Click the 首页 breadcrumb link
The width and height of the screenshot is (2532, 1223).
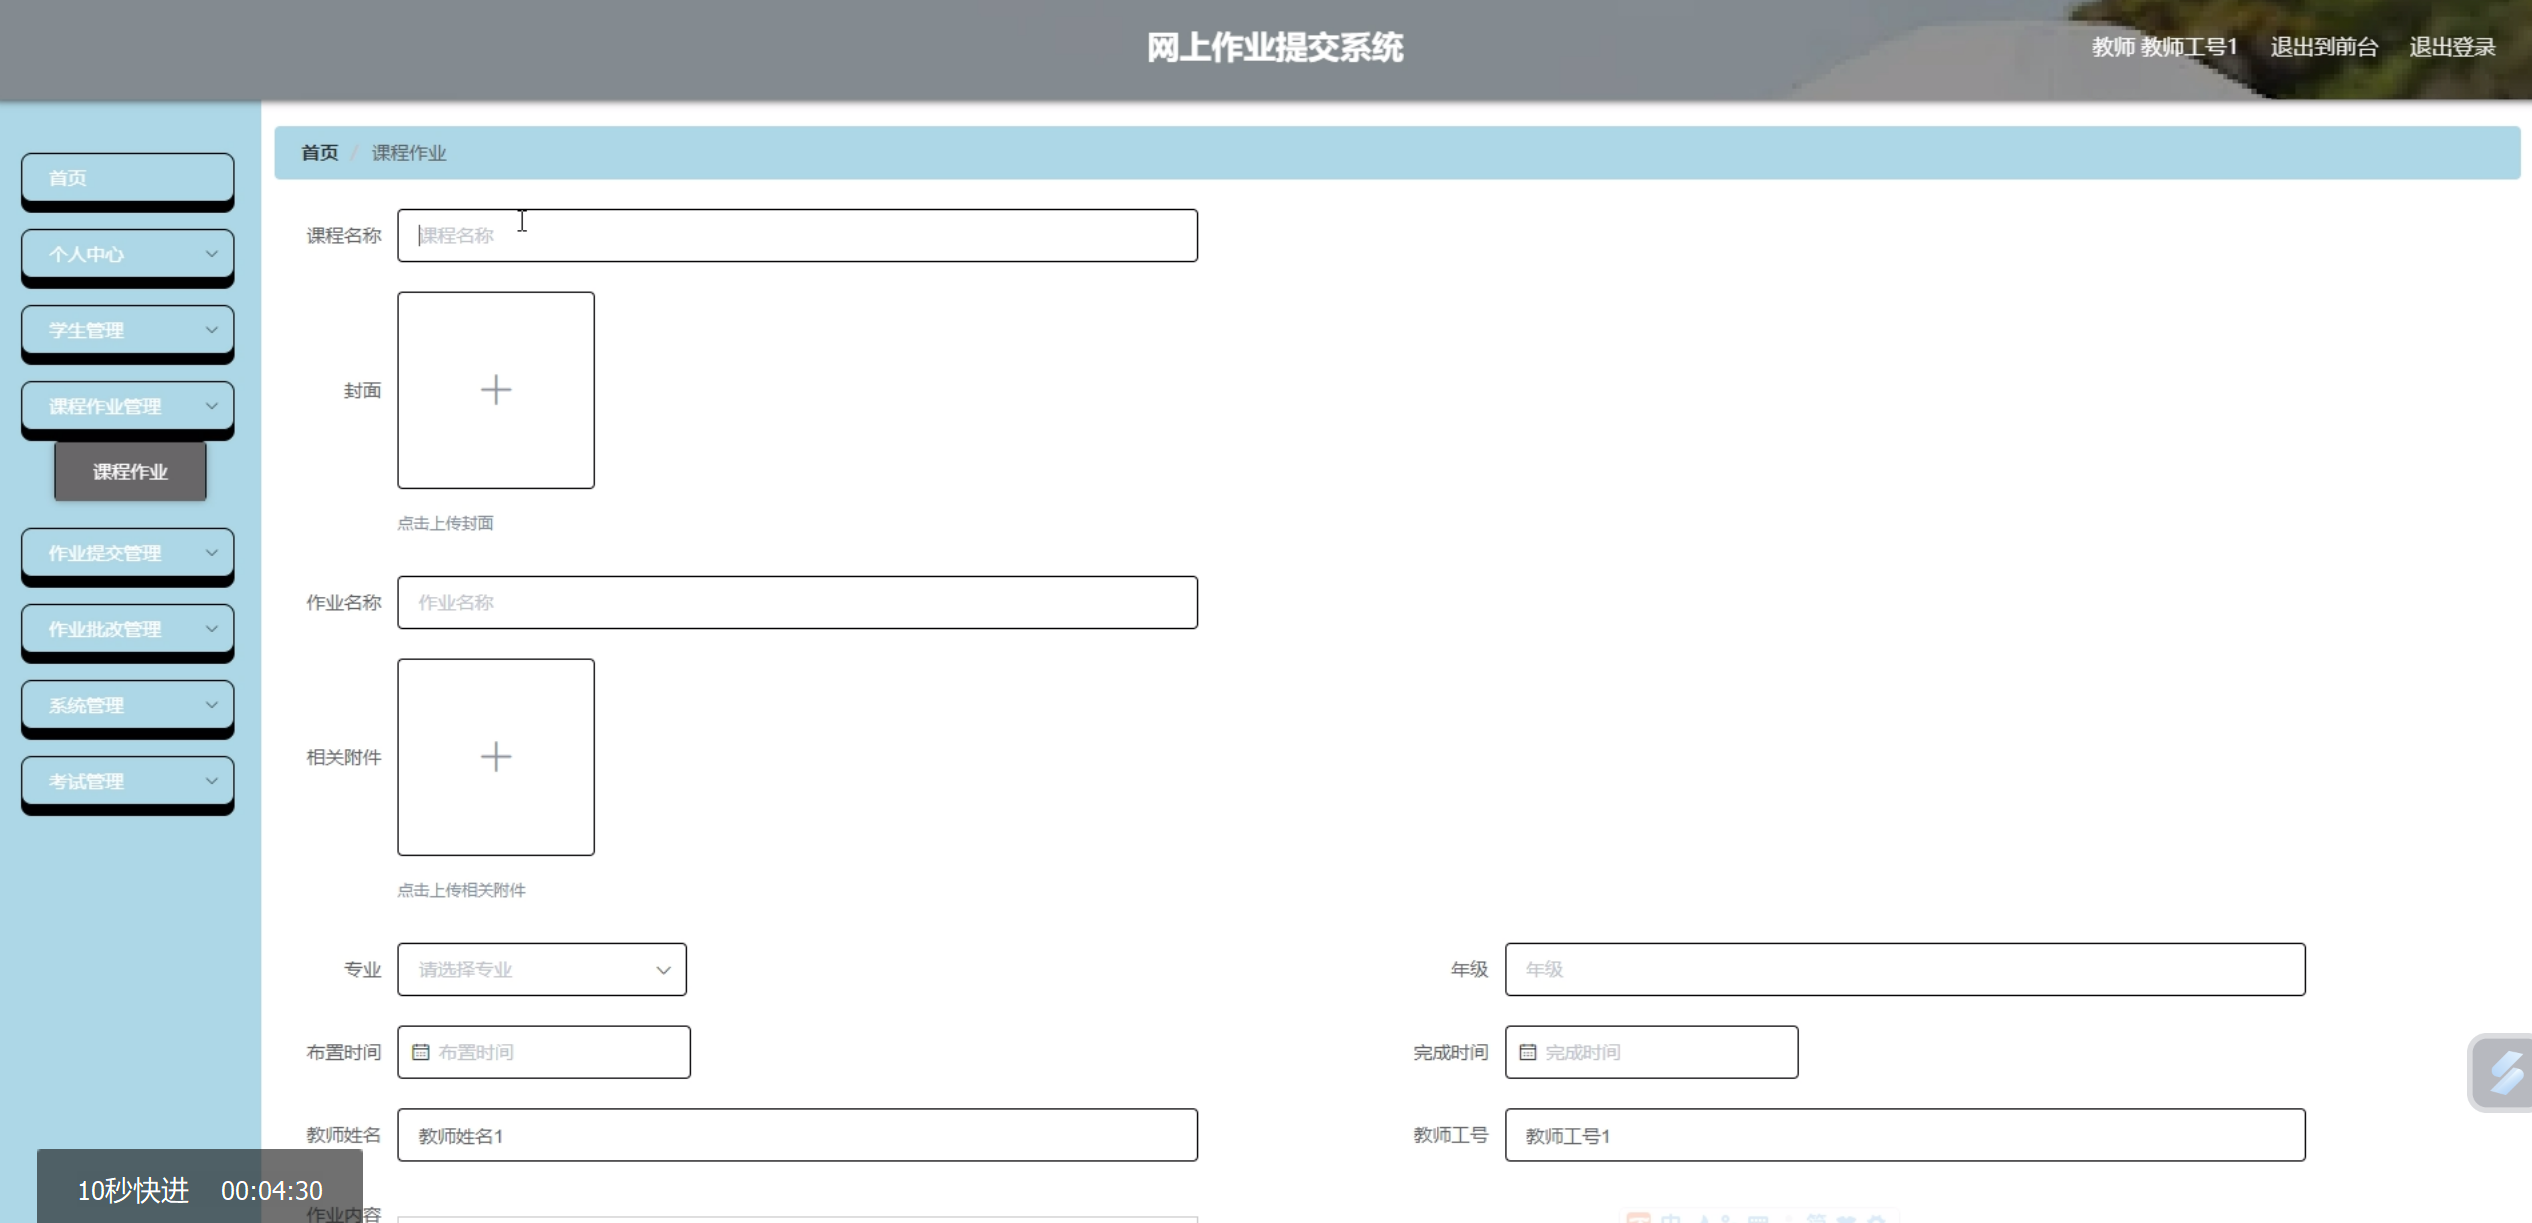[319, 153]
